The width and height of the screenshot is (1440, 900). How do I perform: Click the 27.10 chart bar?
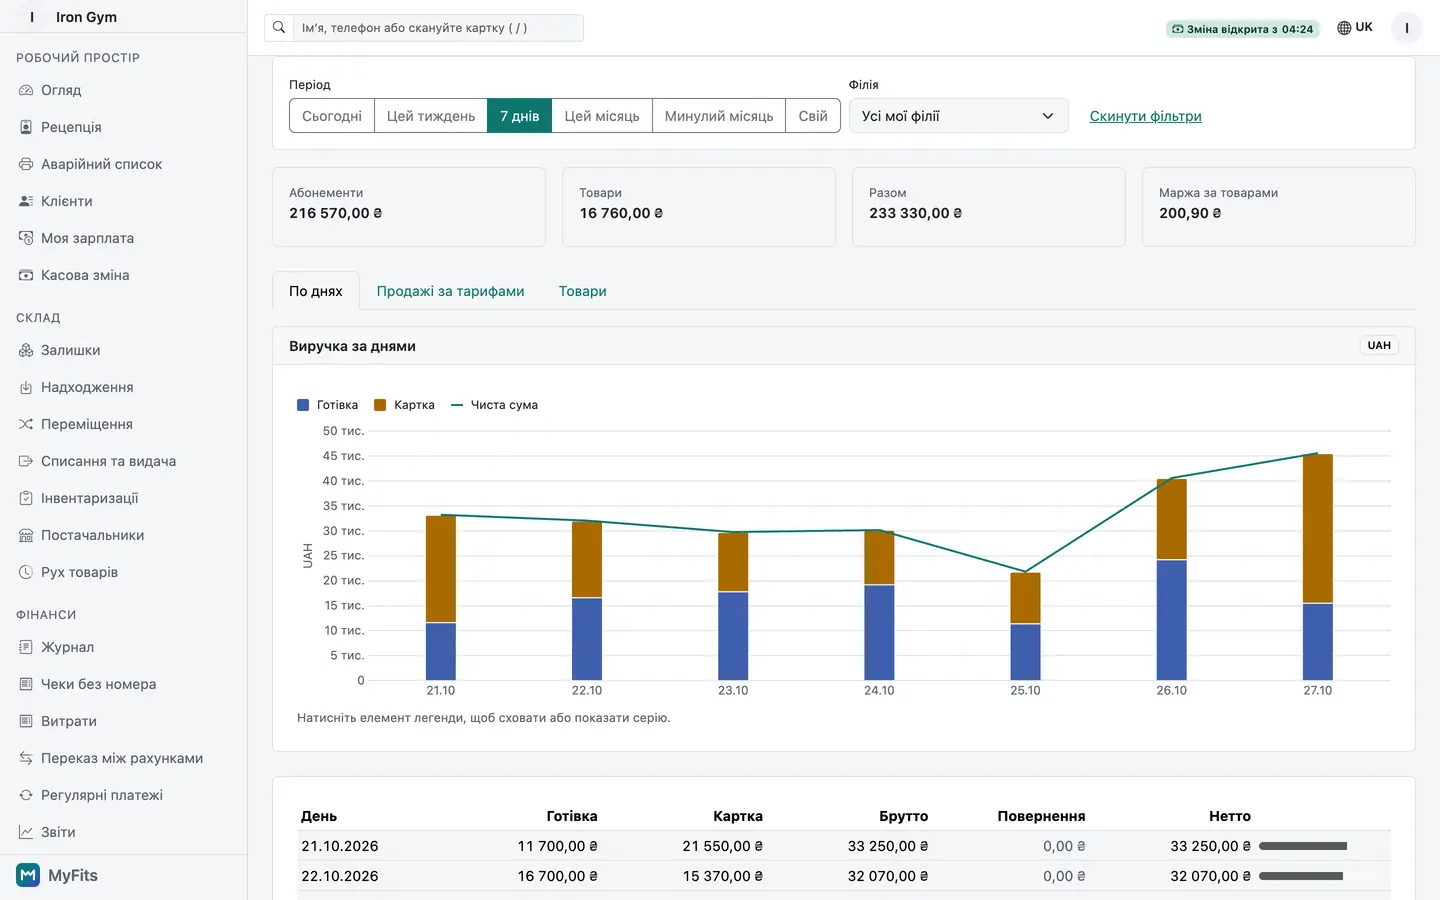(1318, 567)
